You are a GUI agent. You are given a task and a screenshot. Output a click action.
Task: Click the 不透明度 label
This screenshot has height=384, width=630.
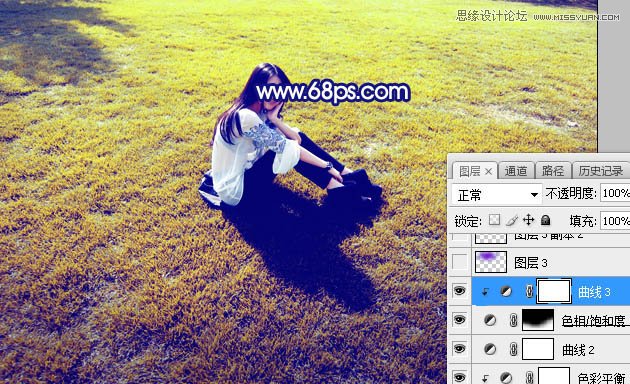(x=571, y=194)
